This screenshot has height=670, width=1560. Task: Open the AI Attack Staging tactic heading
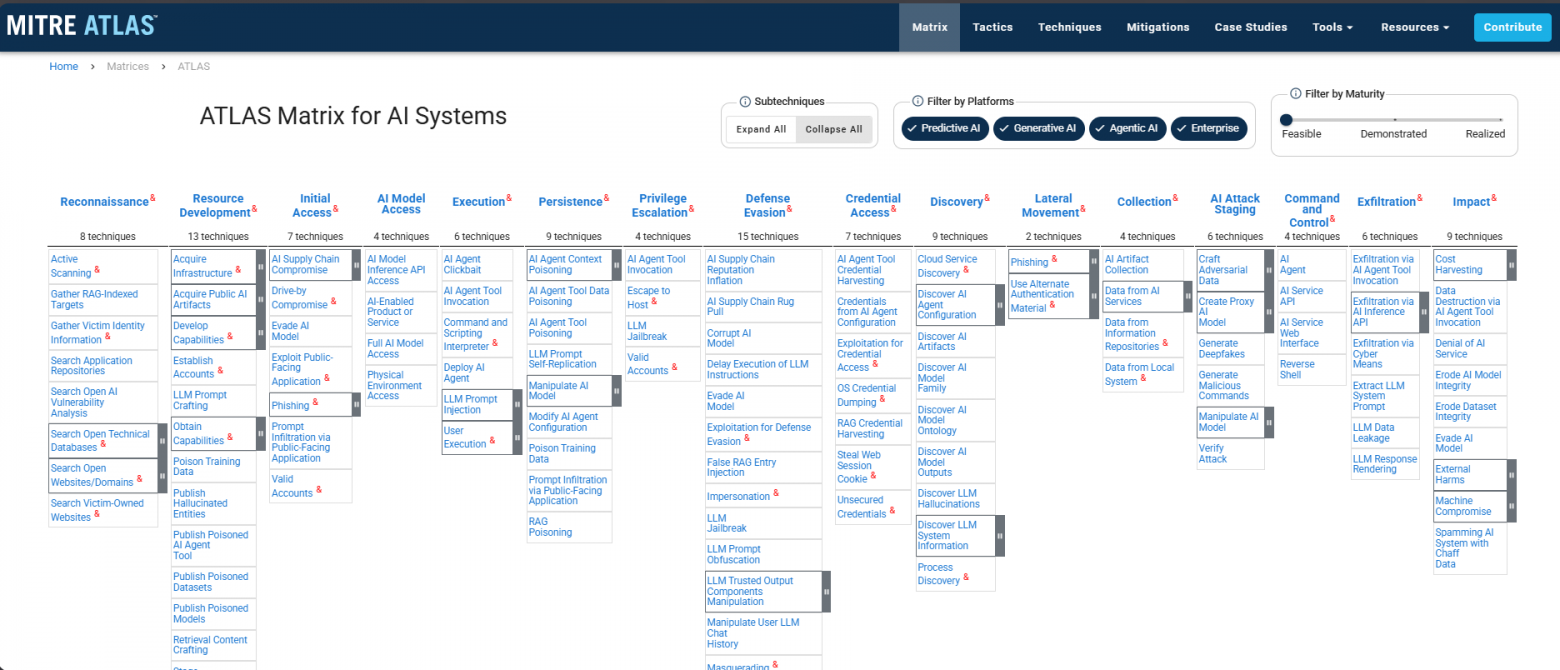(1235, 203)
